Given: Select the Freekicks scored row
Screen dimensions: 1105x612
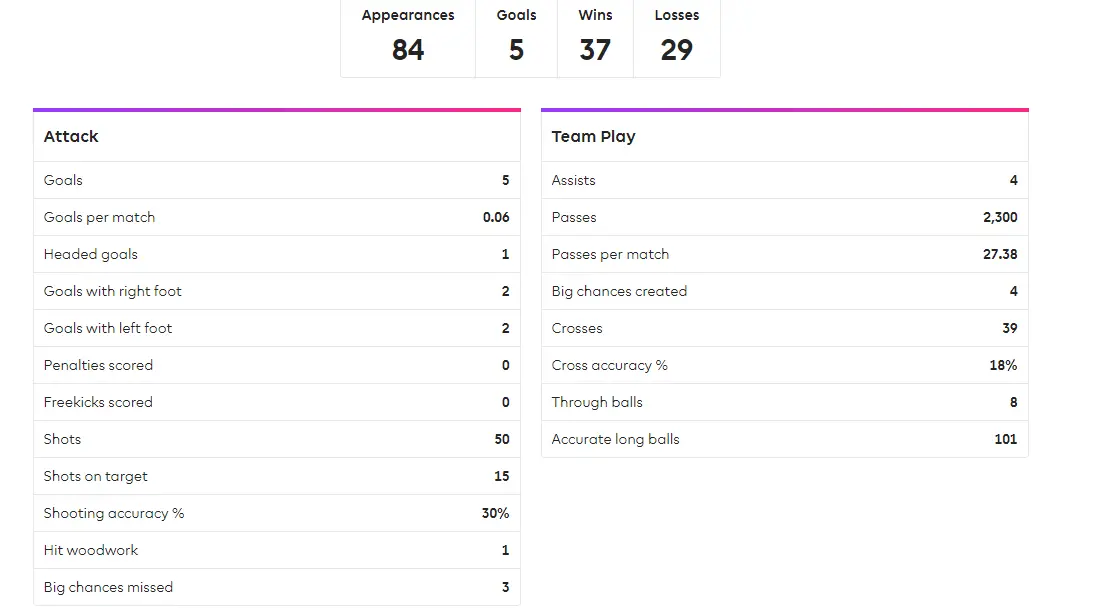Looking at the screenshot, I should [x=276, y=402].
